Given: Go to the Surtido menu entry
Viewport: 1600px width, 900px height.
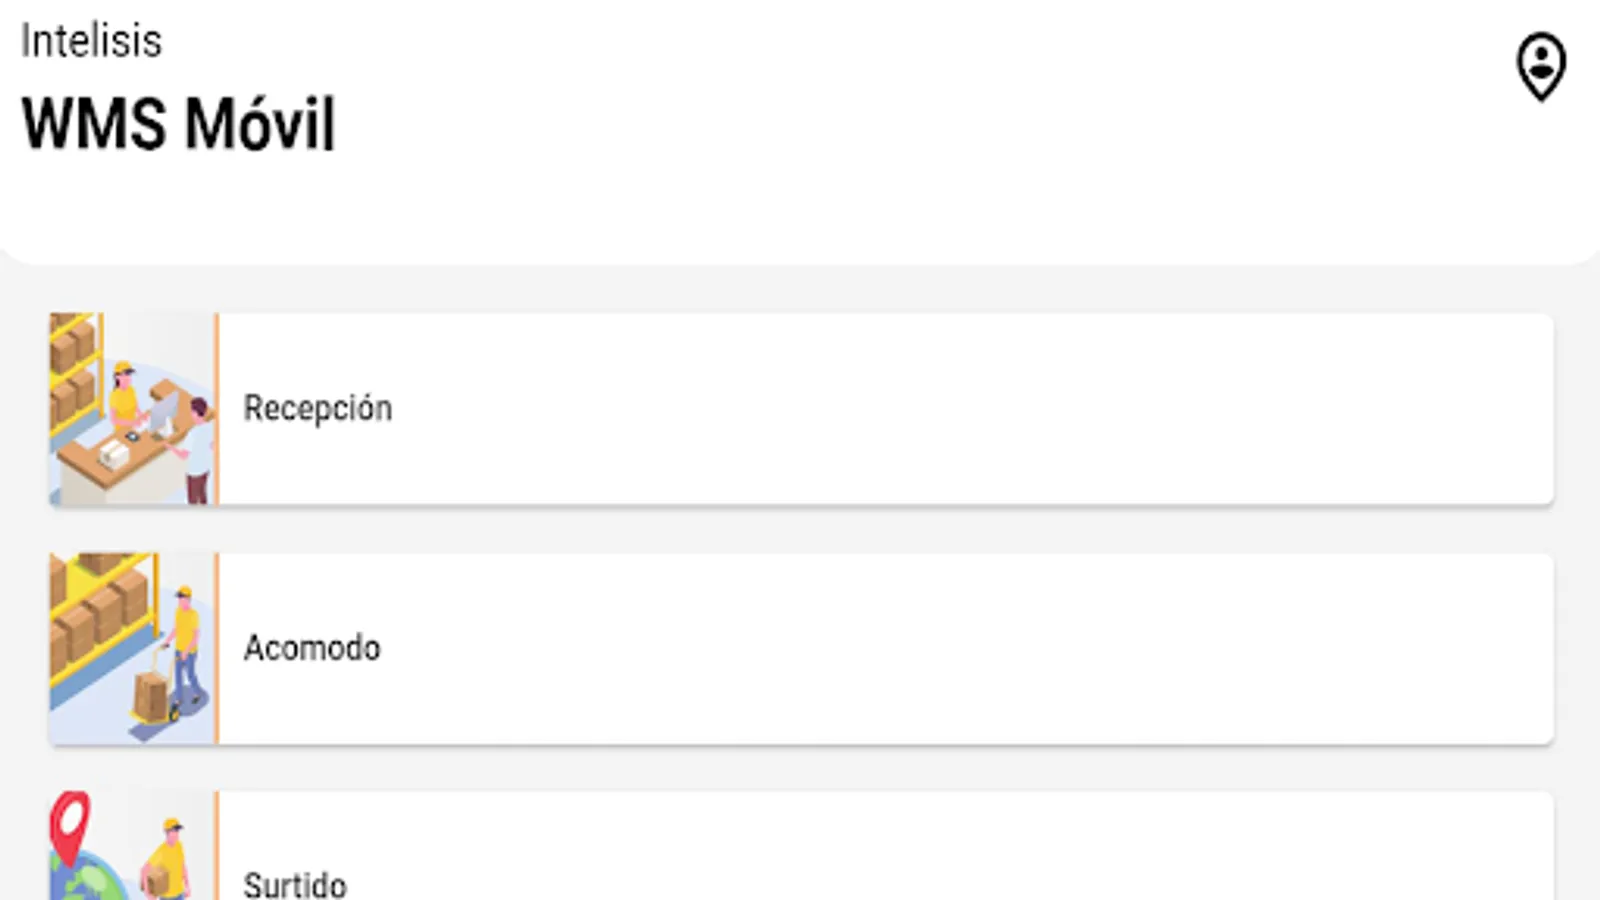Looking at the screenshot, I should click(x=295, y=884).
